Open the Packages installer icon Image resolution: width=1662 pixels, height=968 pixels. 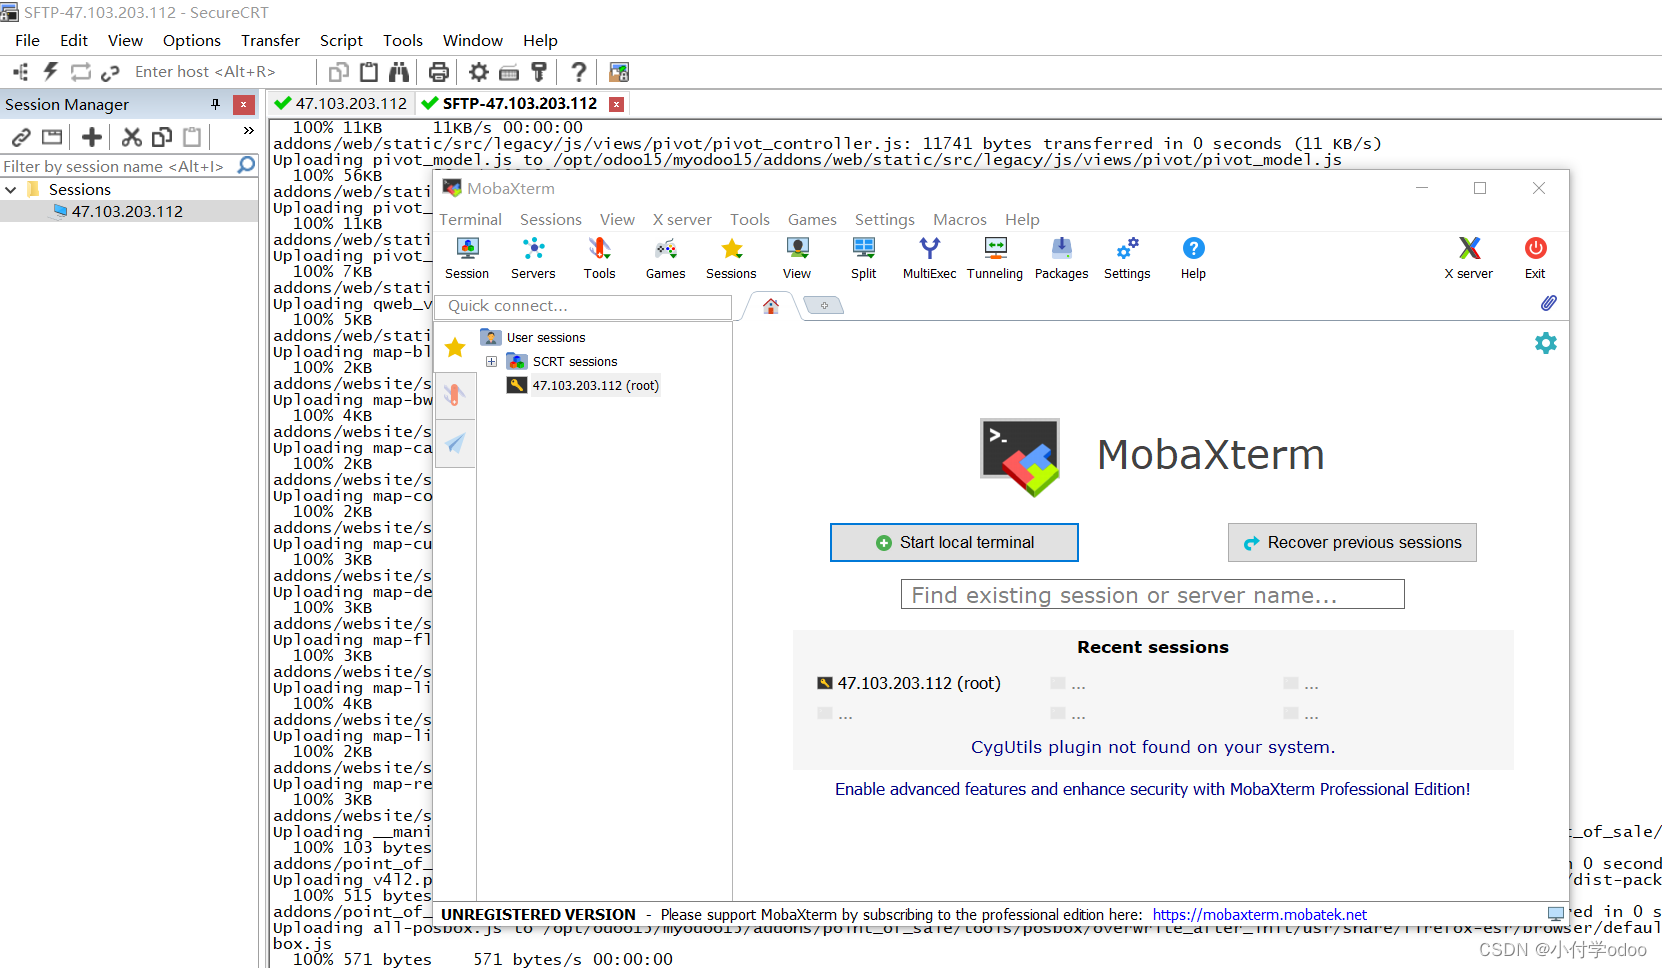click(x=1060, y=257)
